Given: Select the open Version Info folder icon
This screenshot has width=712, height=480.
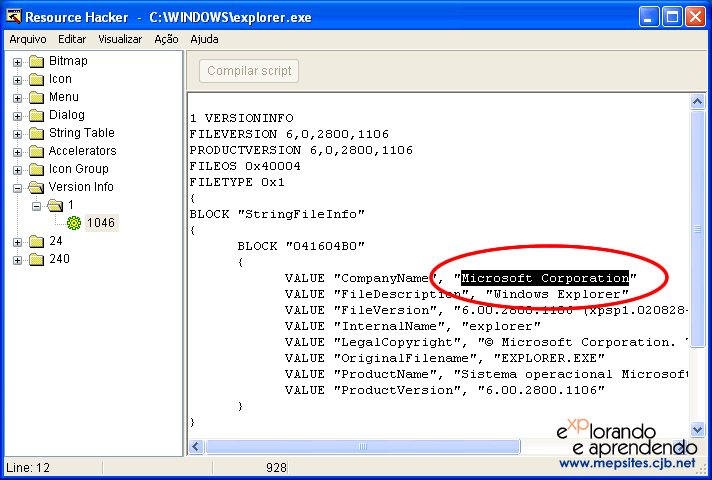Looking at the screenshot, I should pyautogui.click(x=36, y=187).
